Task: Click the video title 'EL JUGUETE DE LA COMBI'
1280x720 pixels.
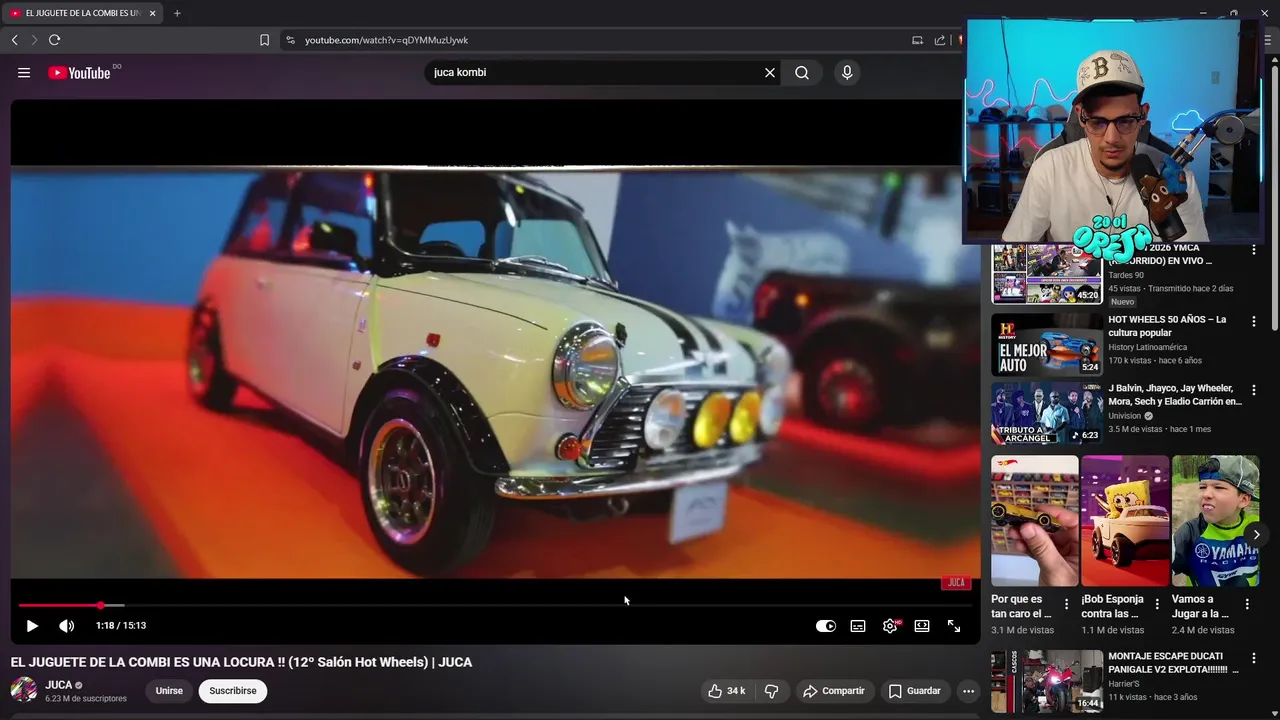Action: click(x=241, y=662)
